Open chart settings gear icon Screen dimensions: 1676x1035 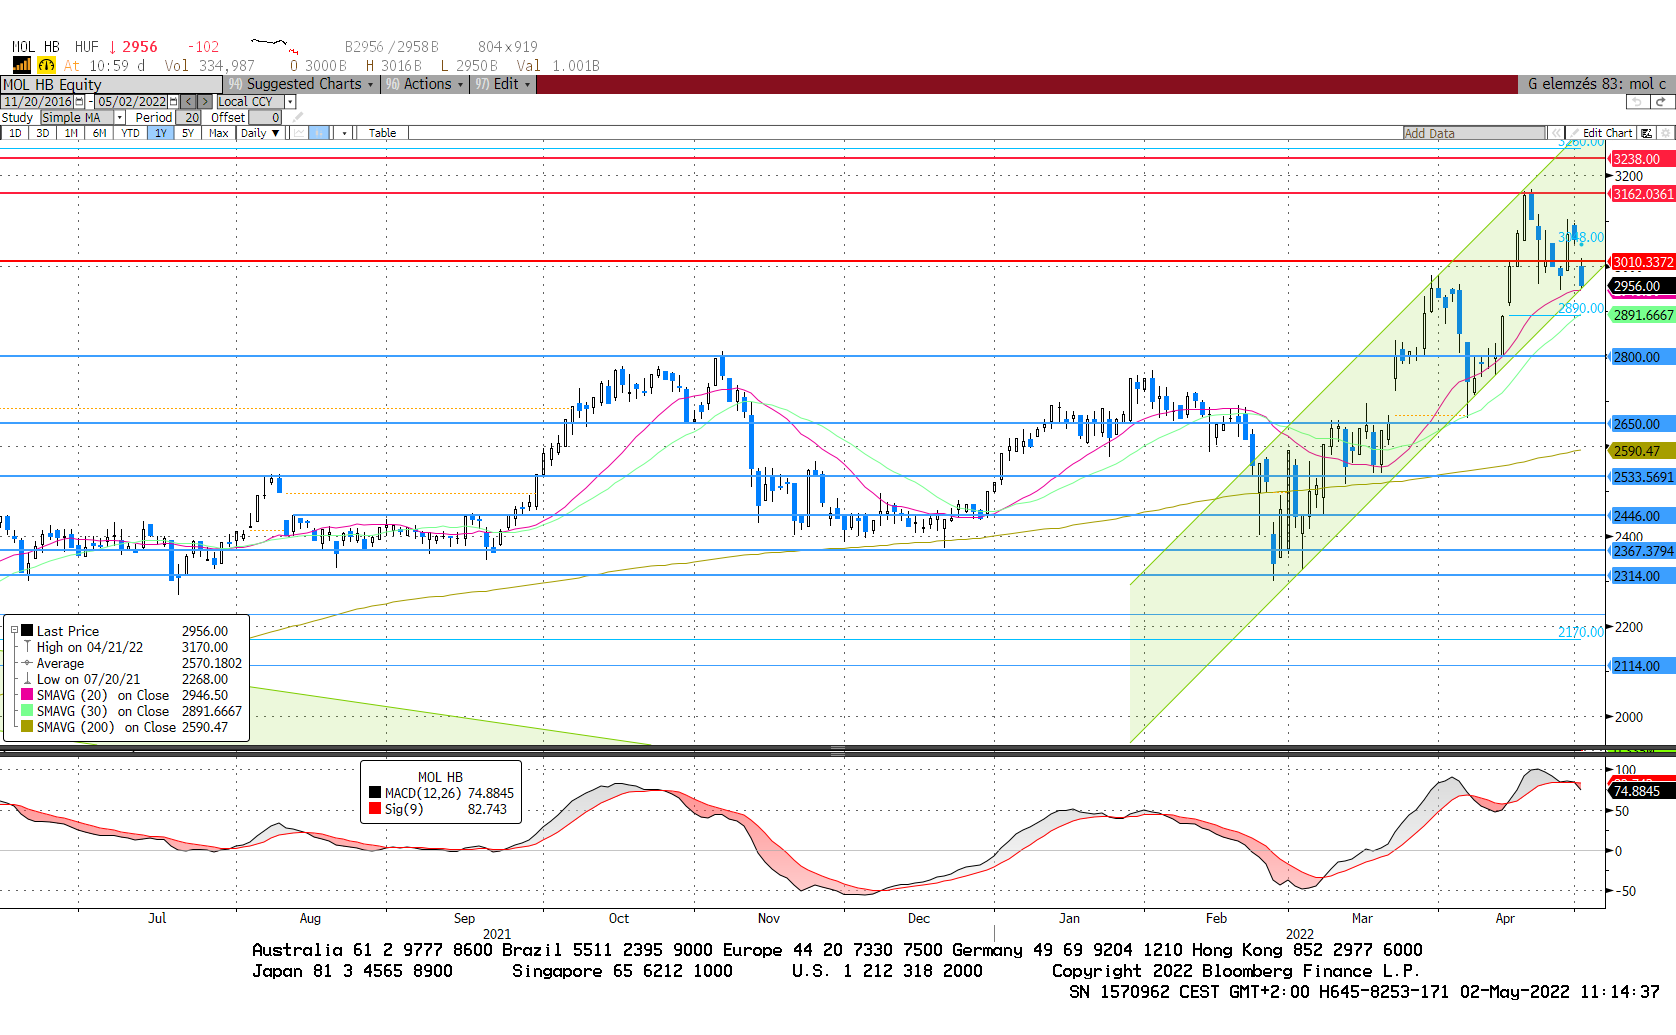[x=1665, y=133]
